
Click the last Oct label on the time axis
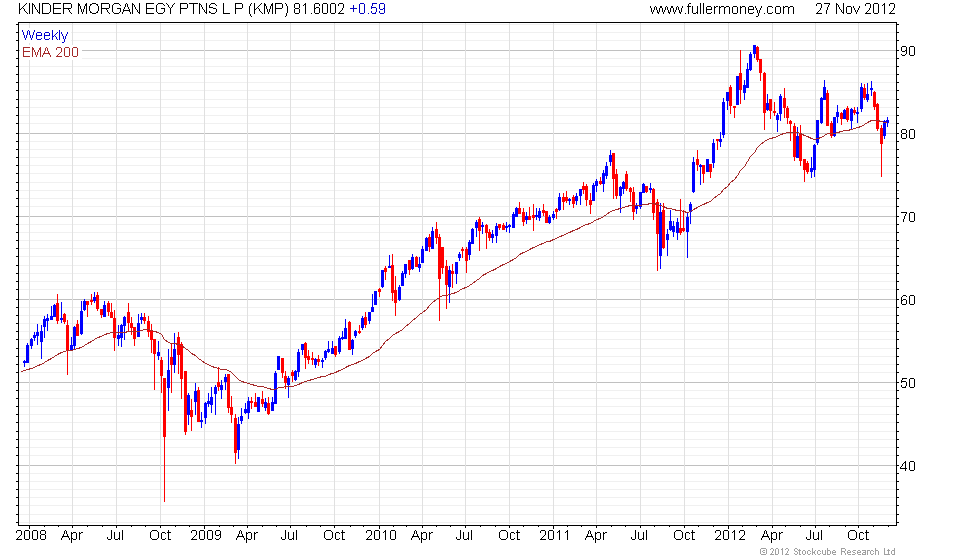click(x=858, y=535)
